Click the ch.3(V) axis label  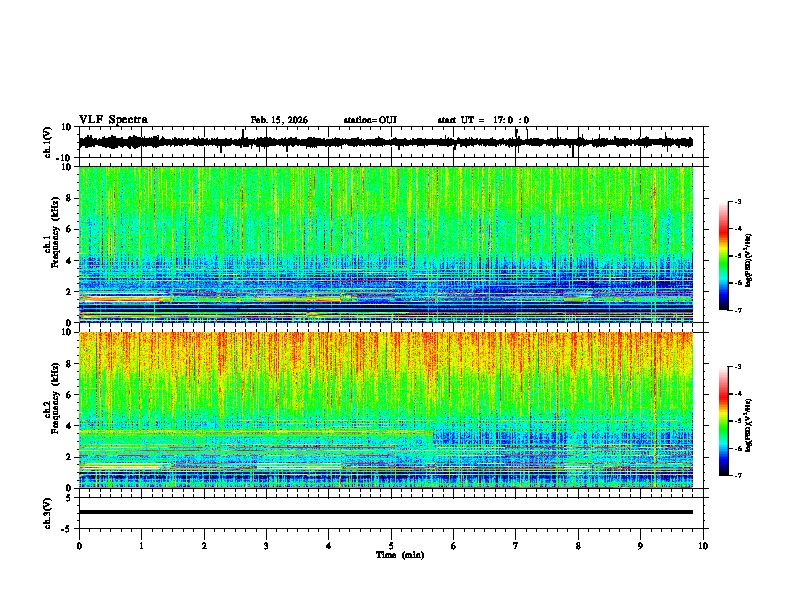pos(47,513)
